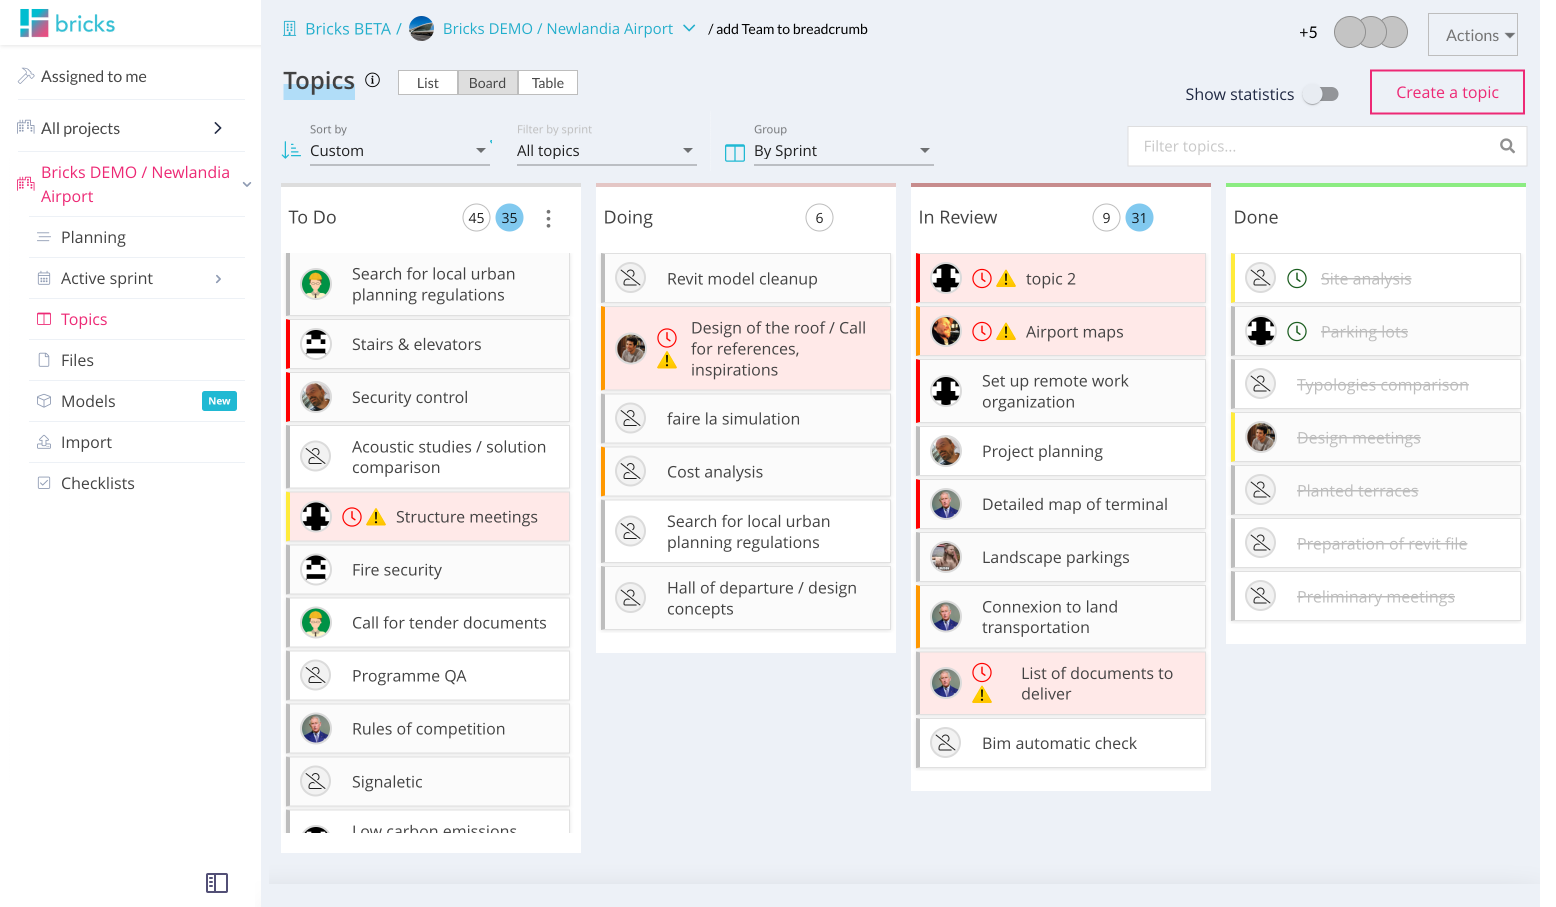Image resolution: width=1556 pixels, height=907 pixels.
Task: Click the search magnifier in filter box
Action: point(1507,146)
